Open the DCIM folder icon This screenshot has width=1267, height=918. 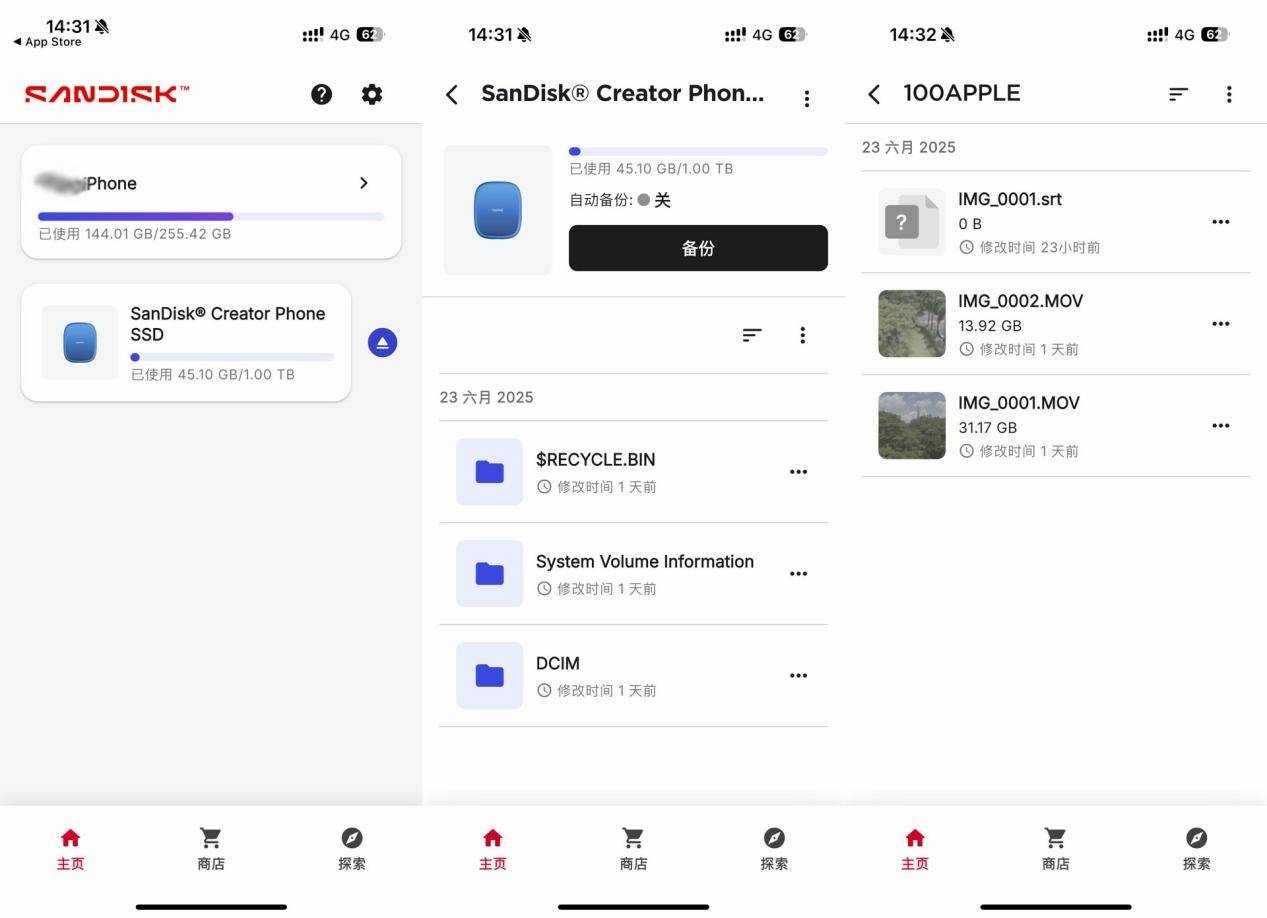click(489, 676)
